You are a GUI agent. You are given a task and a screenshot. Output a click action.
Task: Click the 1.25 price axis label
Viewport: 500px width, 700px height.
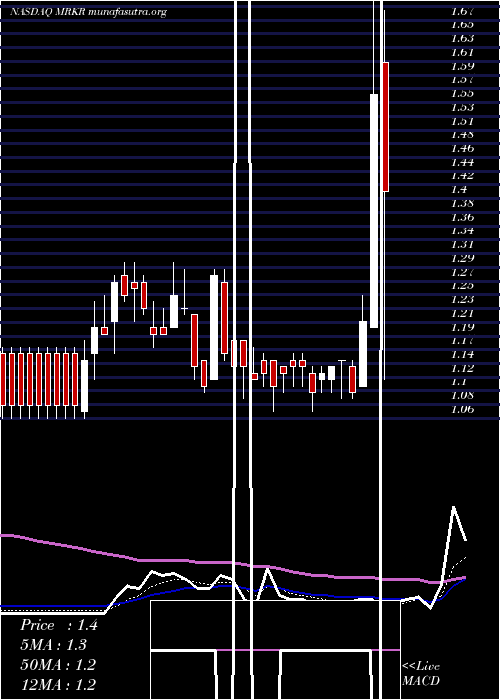pos(462,286)
